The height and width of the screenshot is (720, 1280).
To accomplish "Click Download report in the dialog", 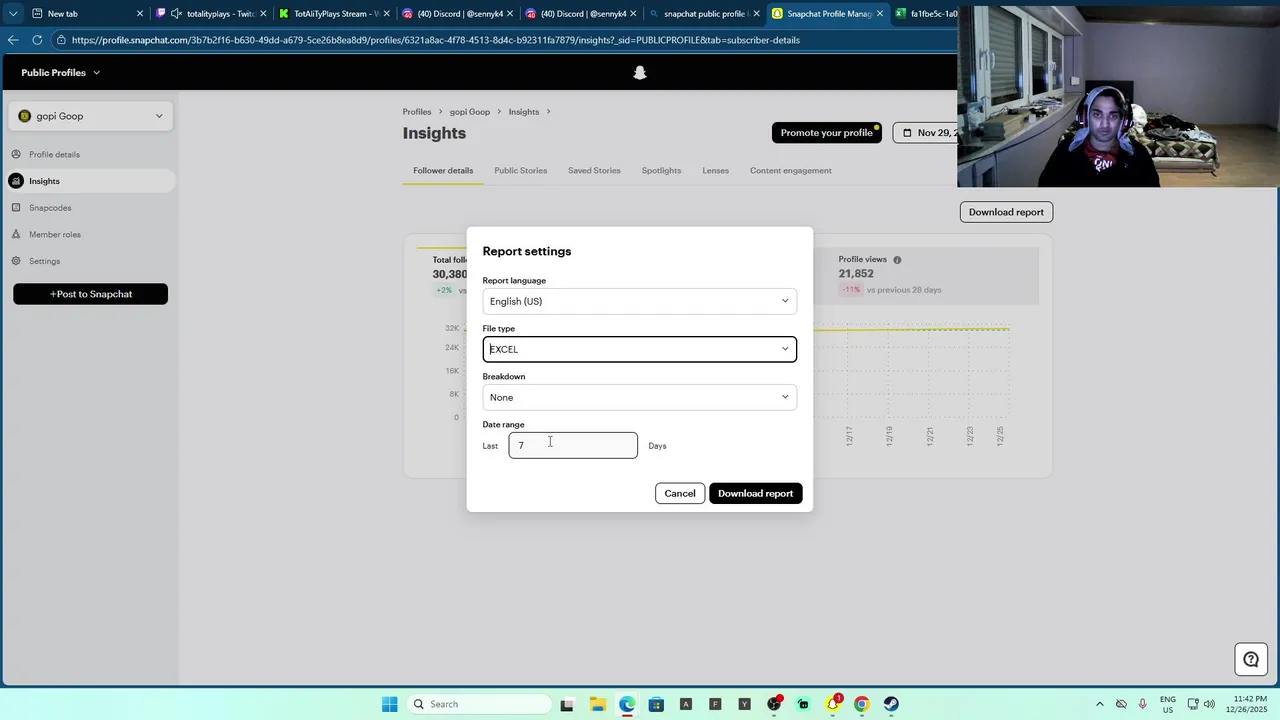I will 755,493.
